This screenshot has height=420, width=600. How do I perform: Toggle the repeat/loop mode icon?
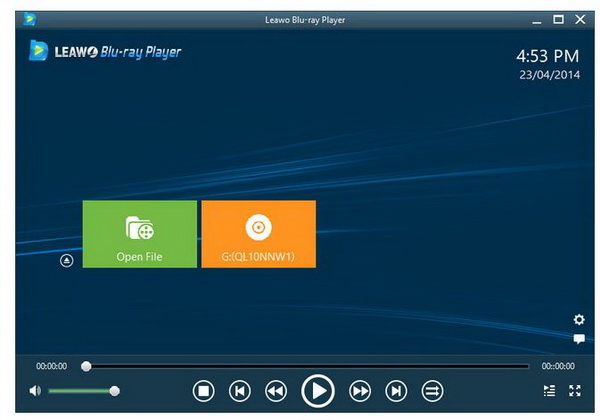pos(432,391)
